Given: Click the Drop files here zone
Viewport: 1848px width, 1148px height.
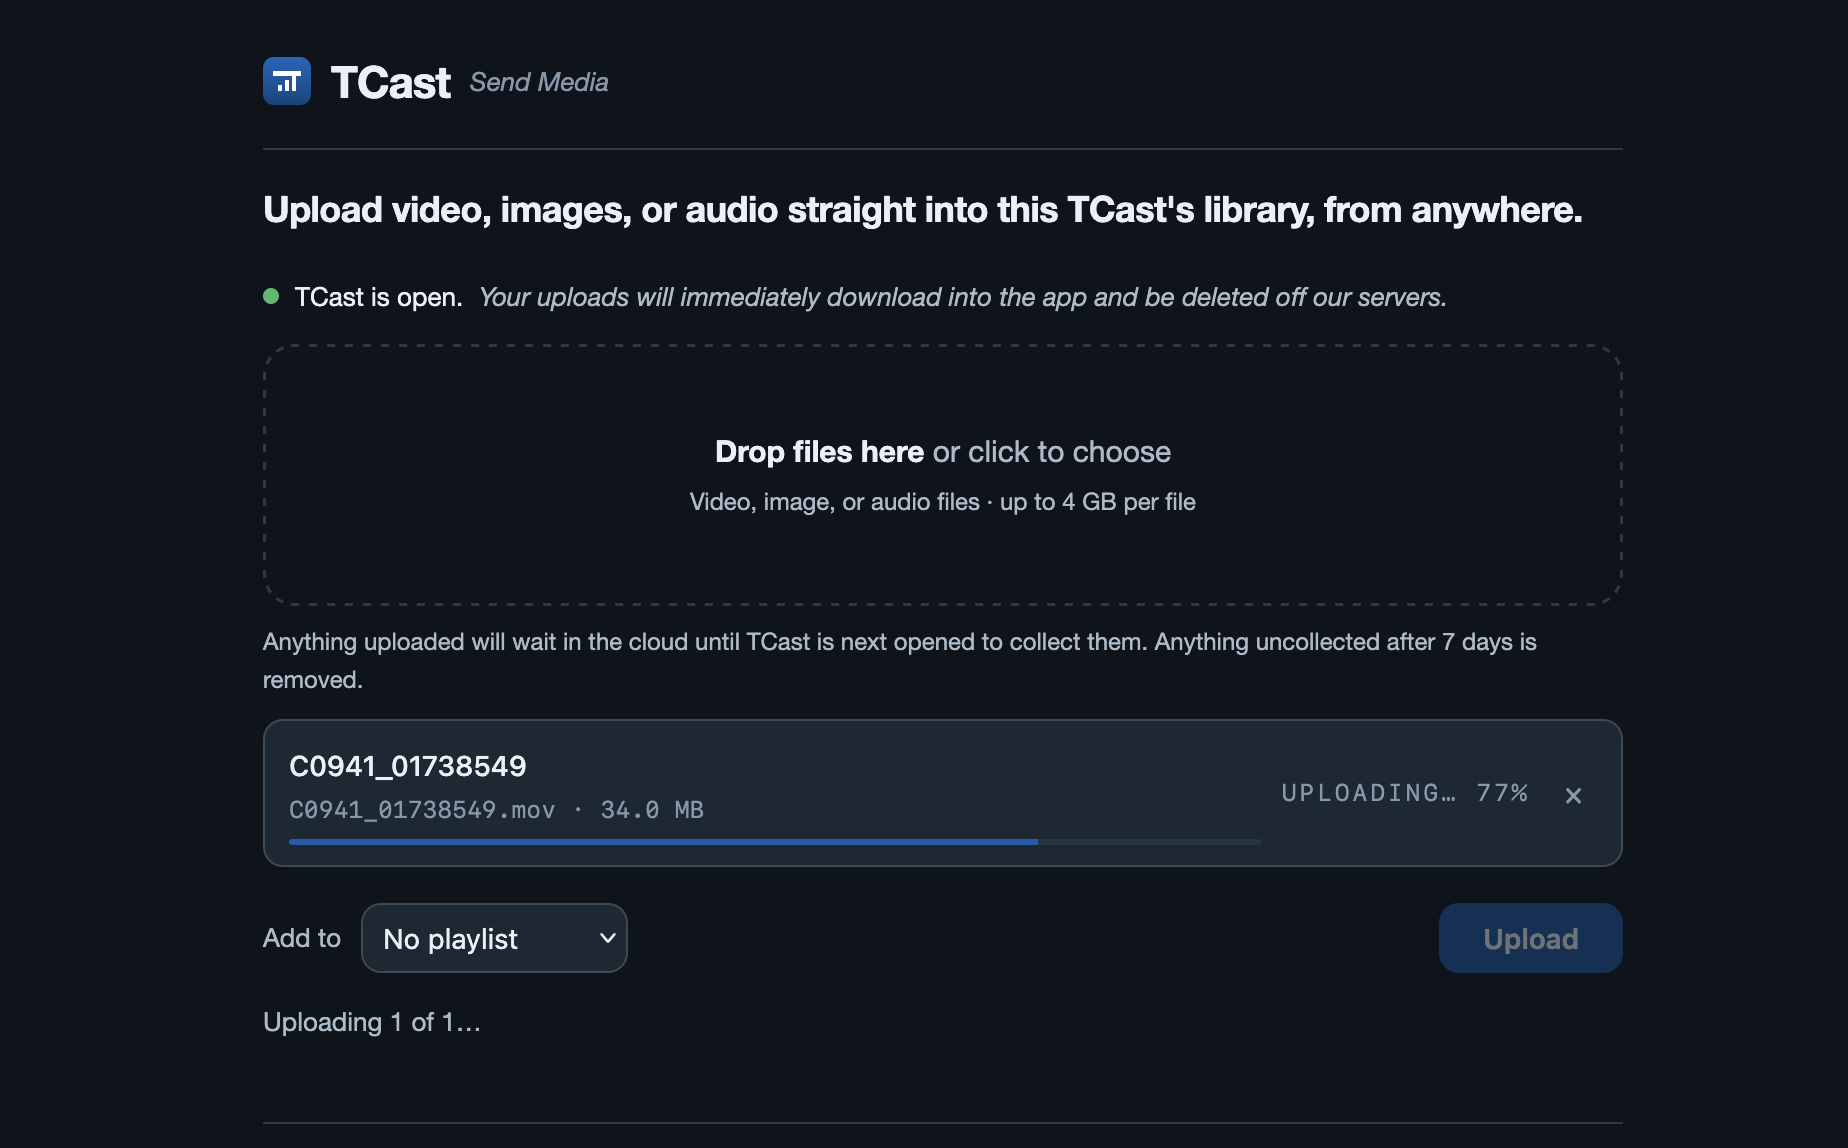Looking at the screenshot, I should click(x=942, y=475).
